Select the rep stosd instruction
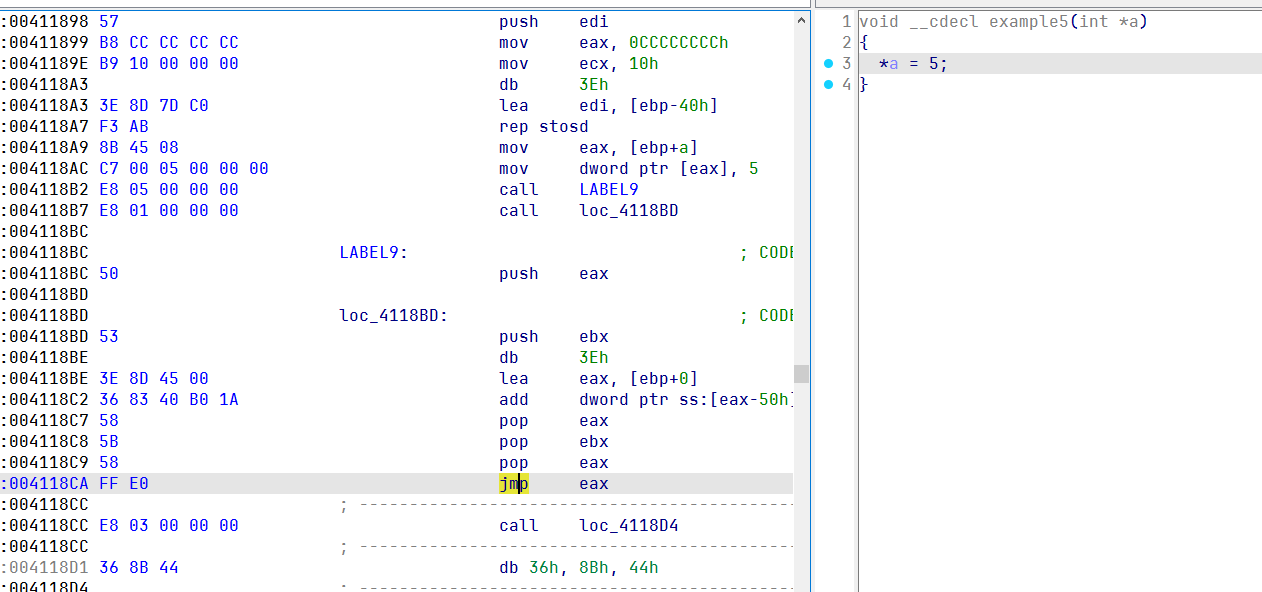This screenshot has width=1262, height=592. pyautogui.click(x=543, y=127)
